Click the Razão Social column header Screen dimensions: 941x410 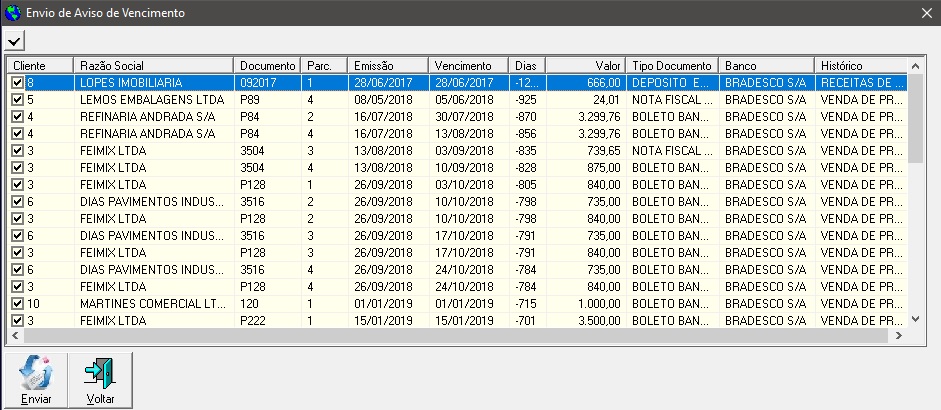pos(153,65)
